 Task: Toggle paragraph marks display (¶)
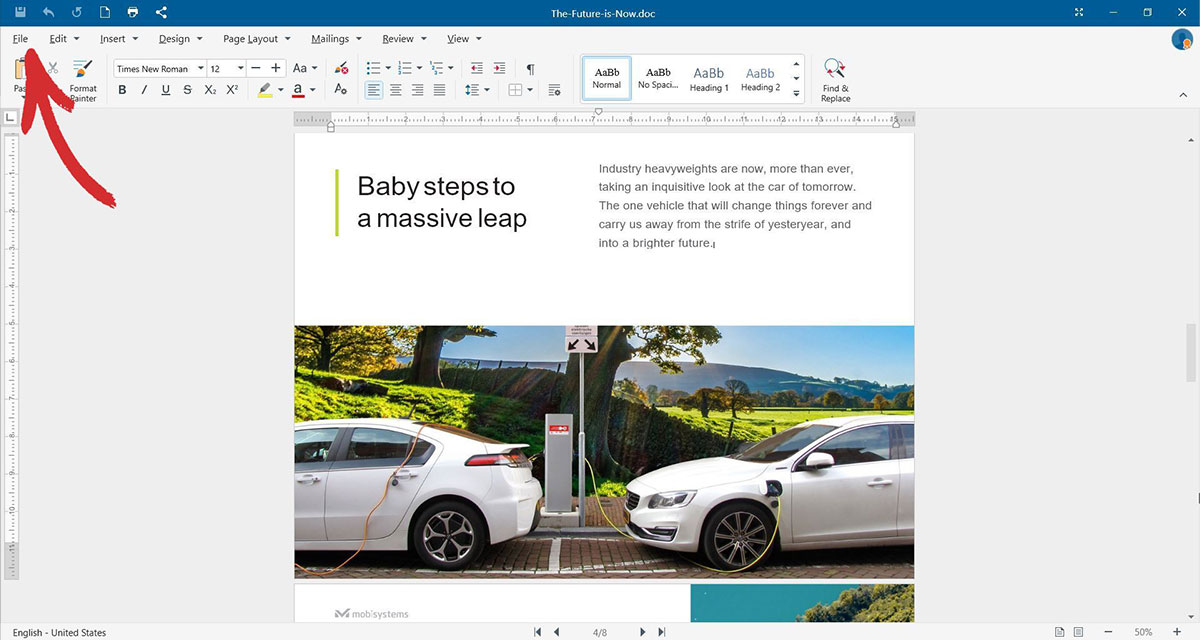(x=530, y=68)
